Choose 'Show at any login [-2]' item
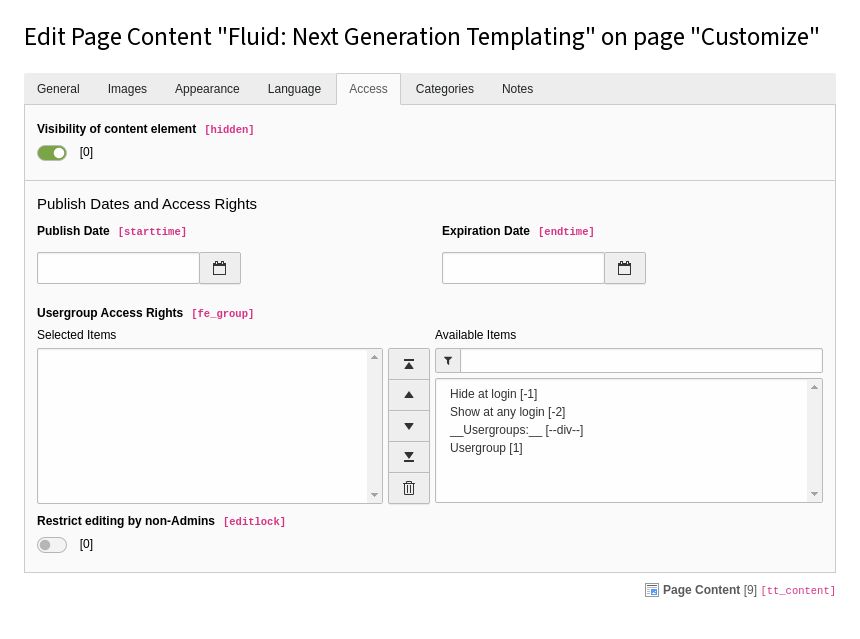The image size is (860, 639). click(x=508, y=412)
